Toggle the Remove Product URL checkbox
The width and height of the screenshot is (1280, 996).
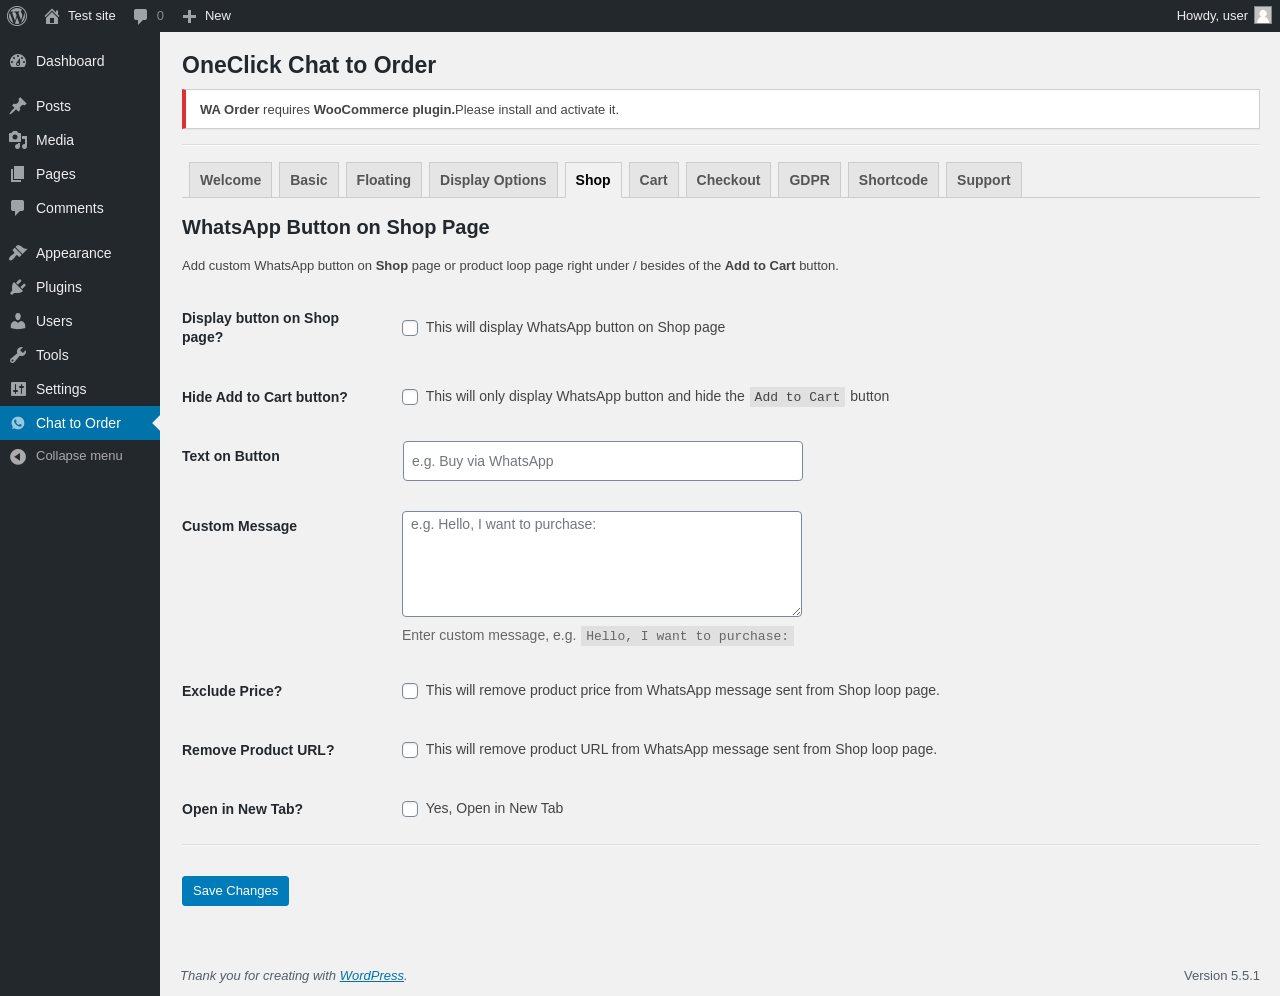click(x=410, y=750)
